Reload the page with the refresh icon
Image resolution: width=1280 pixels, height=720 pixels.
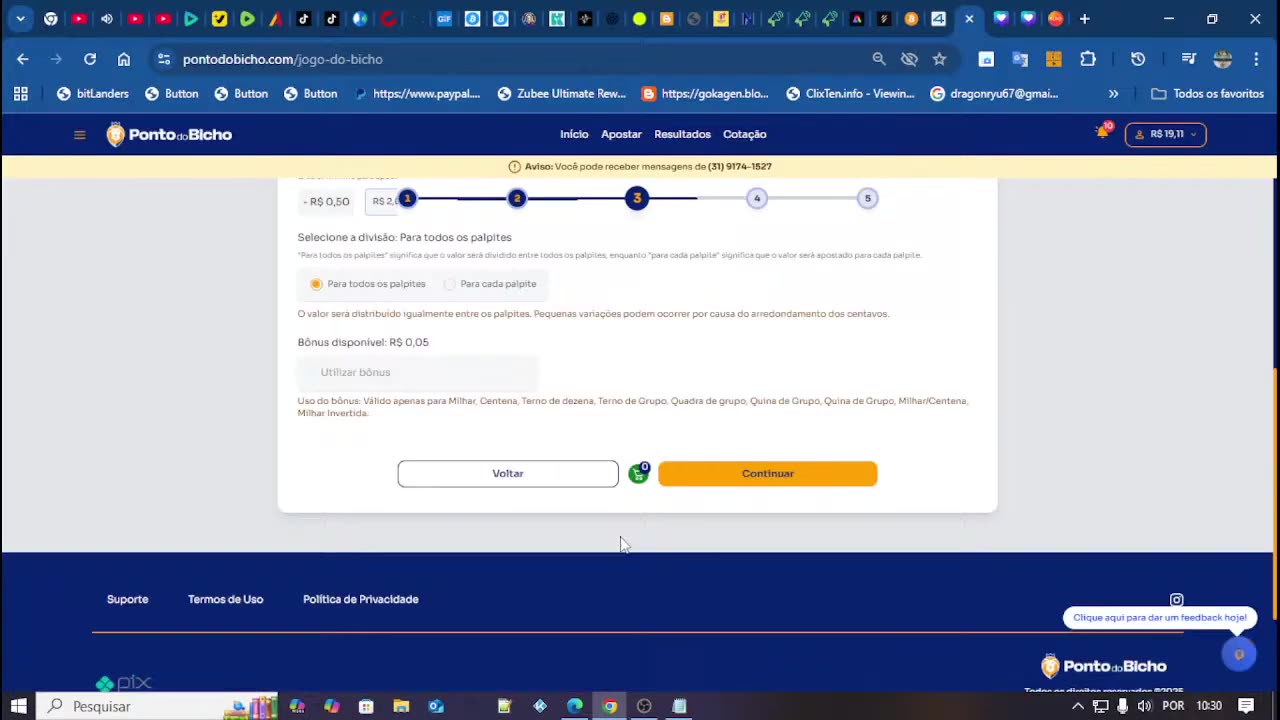click(90, 59)
